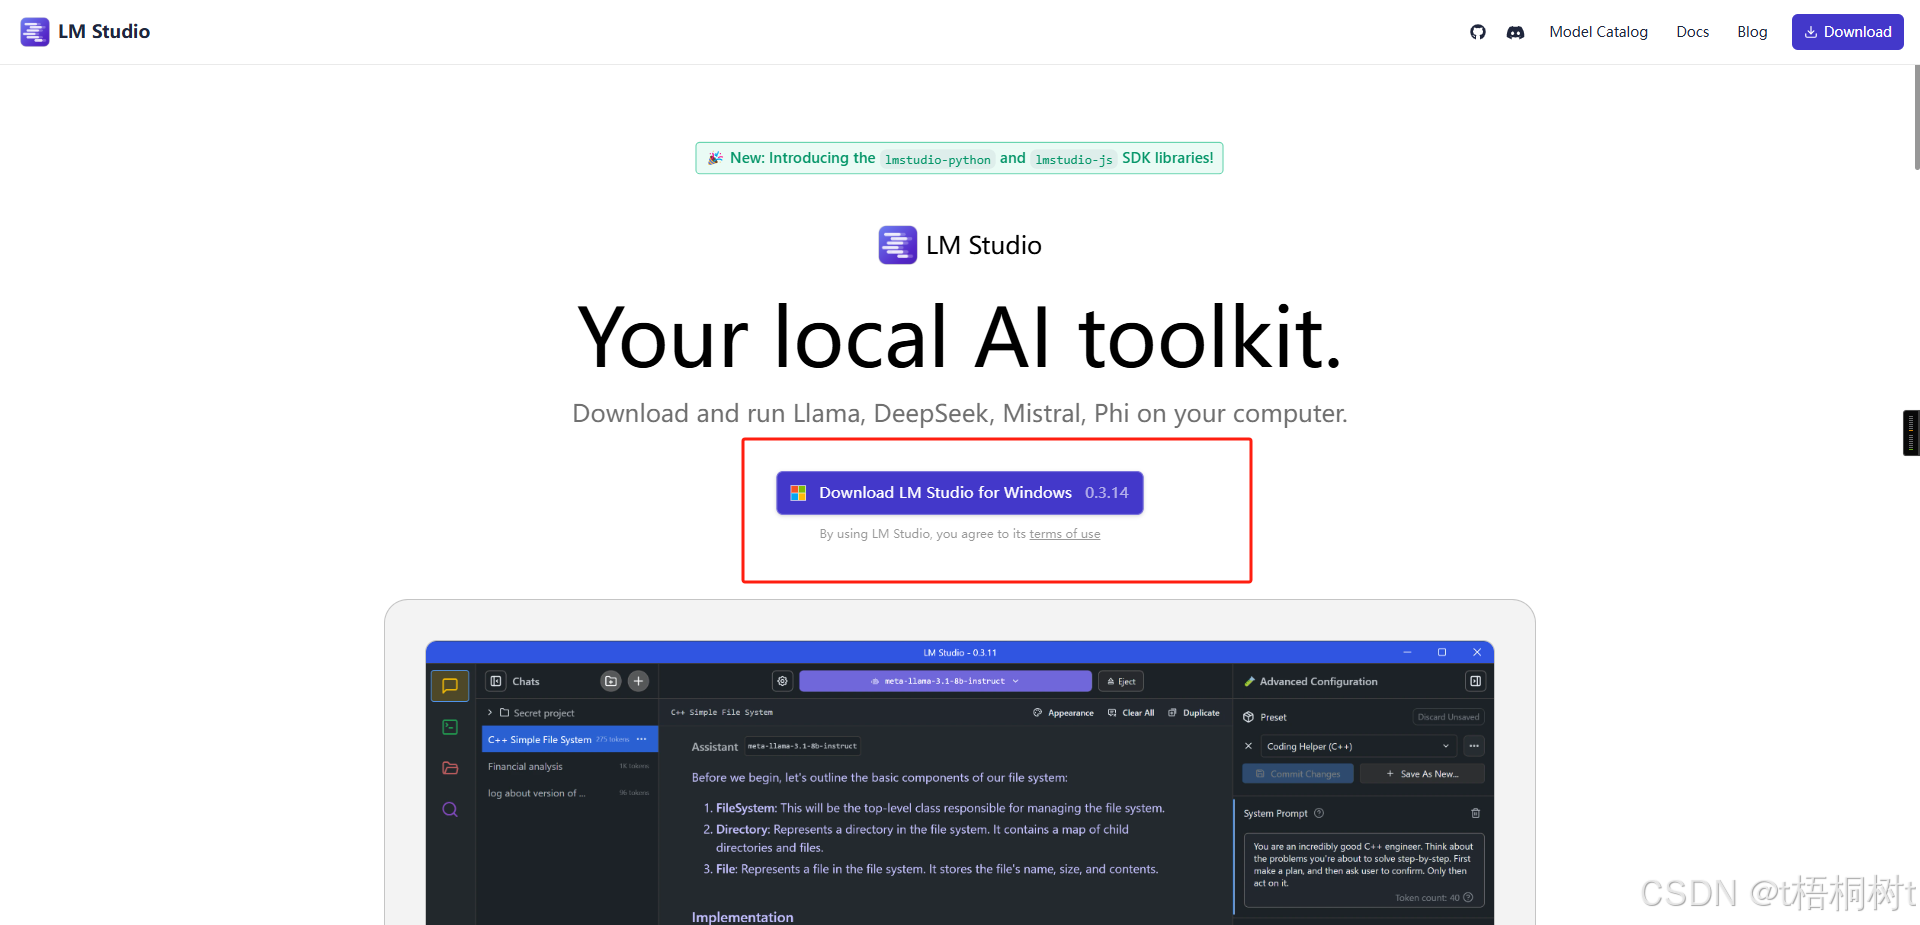
Task: Click Preset cube icon in preview
Action: (1248, 717)
